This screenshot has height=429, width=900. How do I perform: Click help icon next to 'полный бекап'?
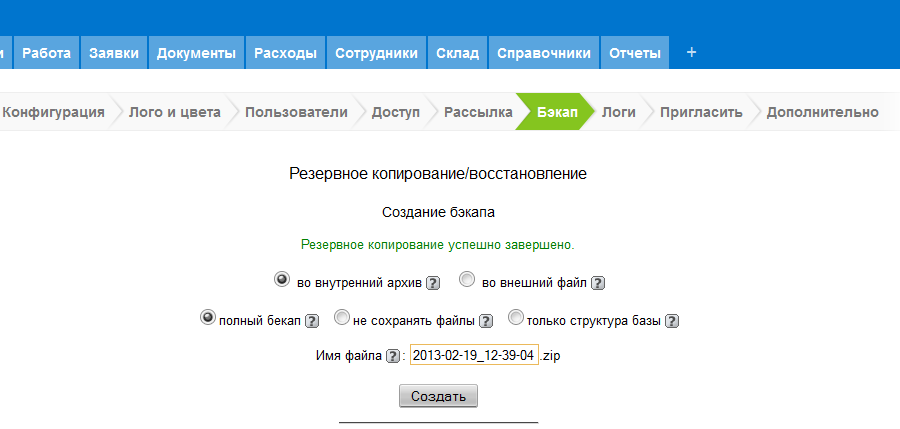point(312,321)
